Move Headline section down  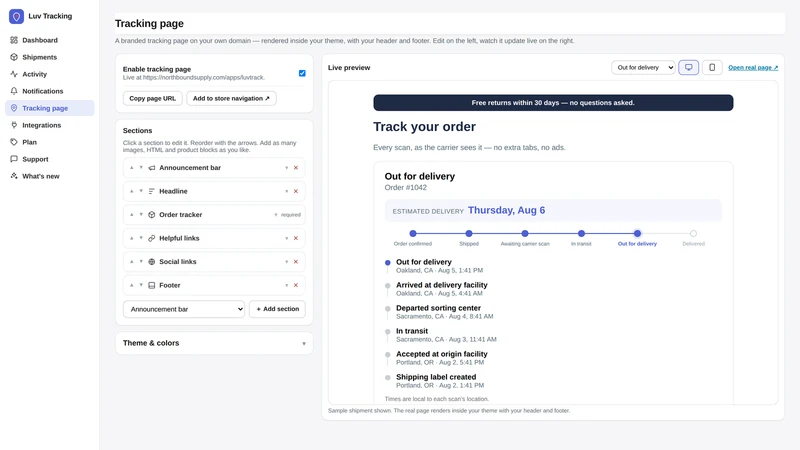(x=141, y=191)
